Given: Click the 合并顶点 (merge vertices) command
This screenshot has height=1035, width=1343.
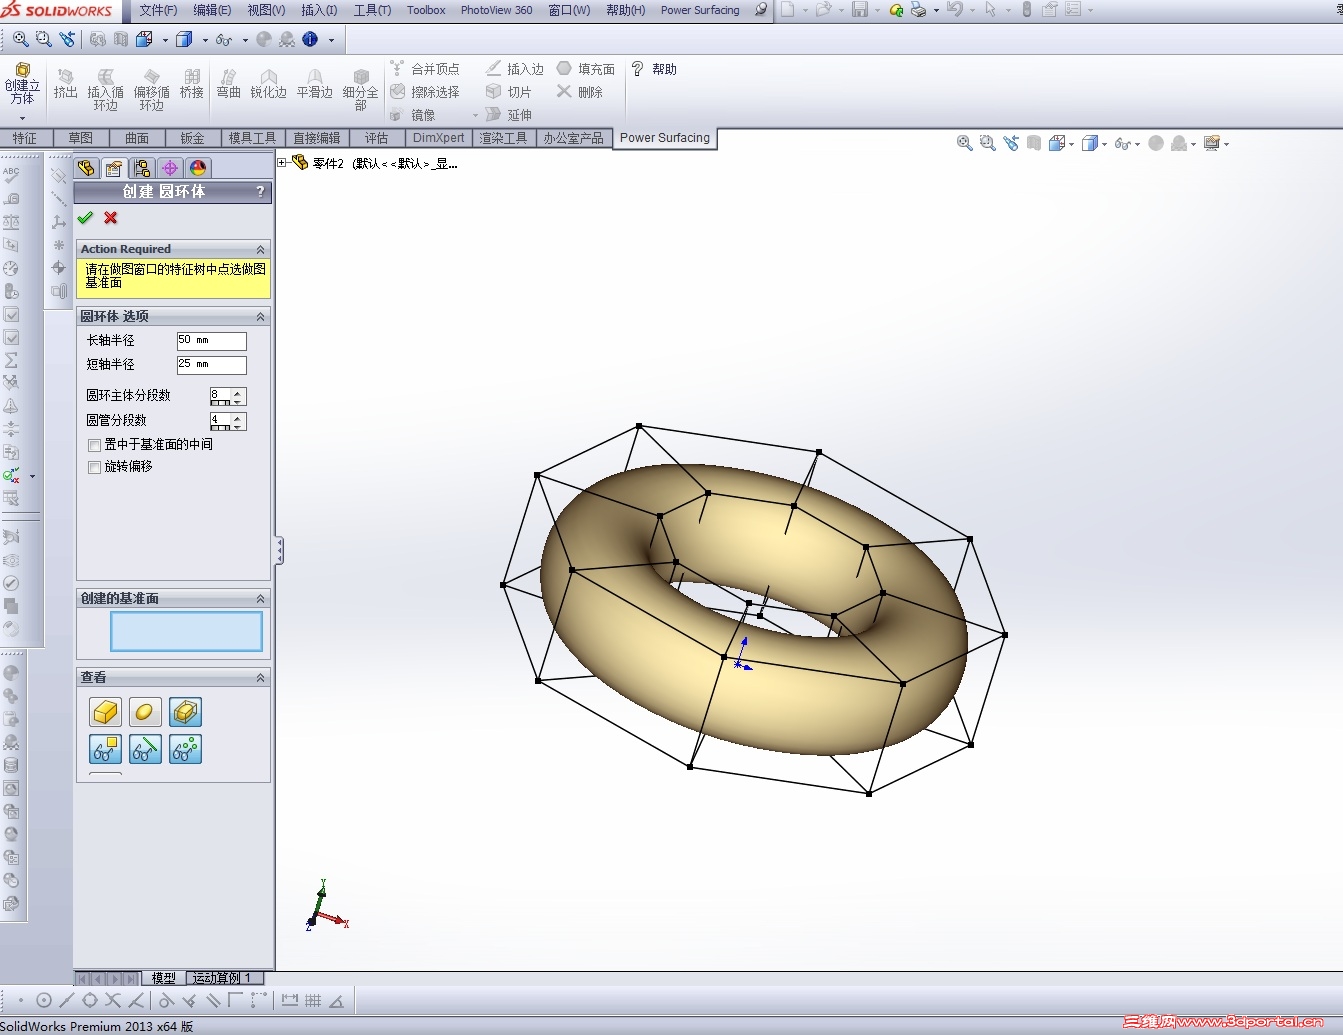Looking at the screenshot, I should (x=425, y=69).
